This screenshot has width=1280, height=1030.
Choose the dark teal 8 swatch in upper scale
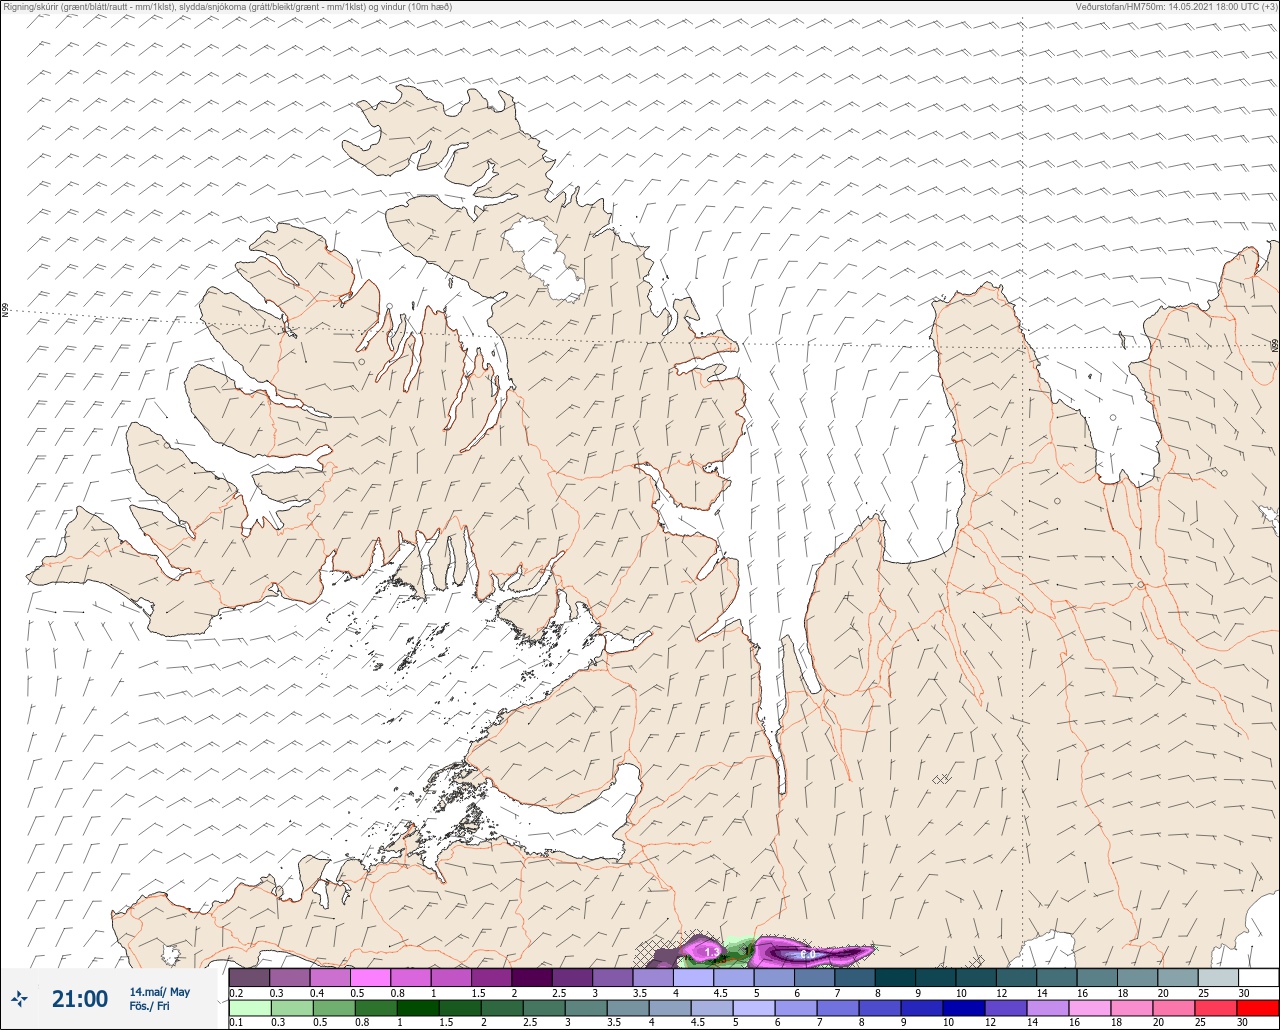(x=895, y=977)
